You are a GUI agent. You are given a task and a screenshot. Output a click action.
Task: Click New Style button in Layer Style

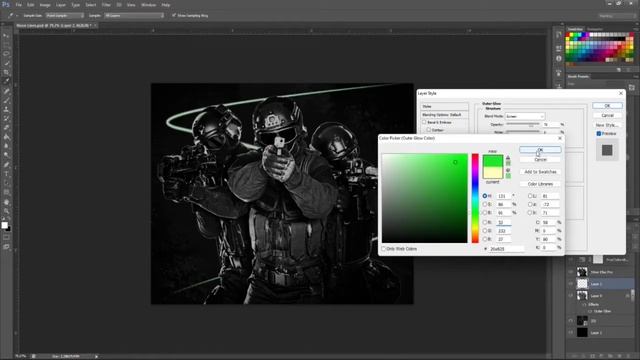pyautogui.click(x=607, y=125)
